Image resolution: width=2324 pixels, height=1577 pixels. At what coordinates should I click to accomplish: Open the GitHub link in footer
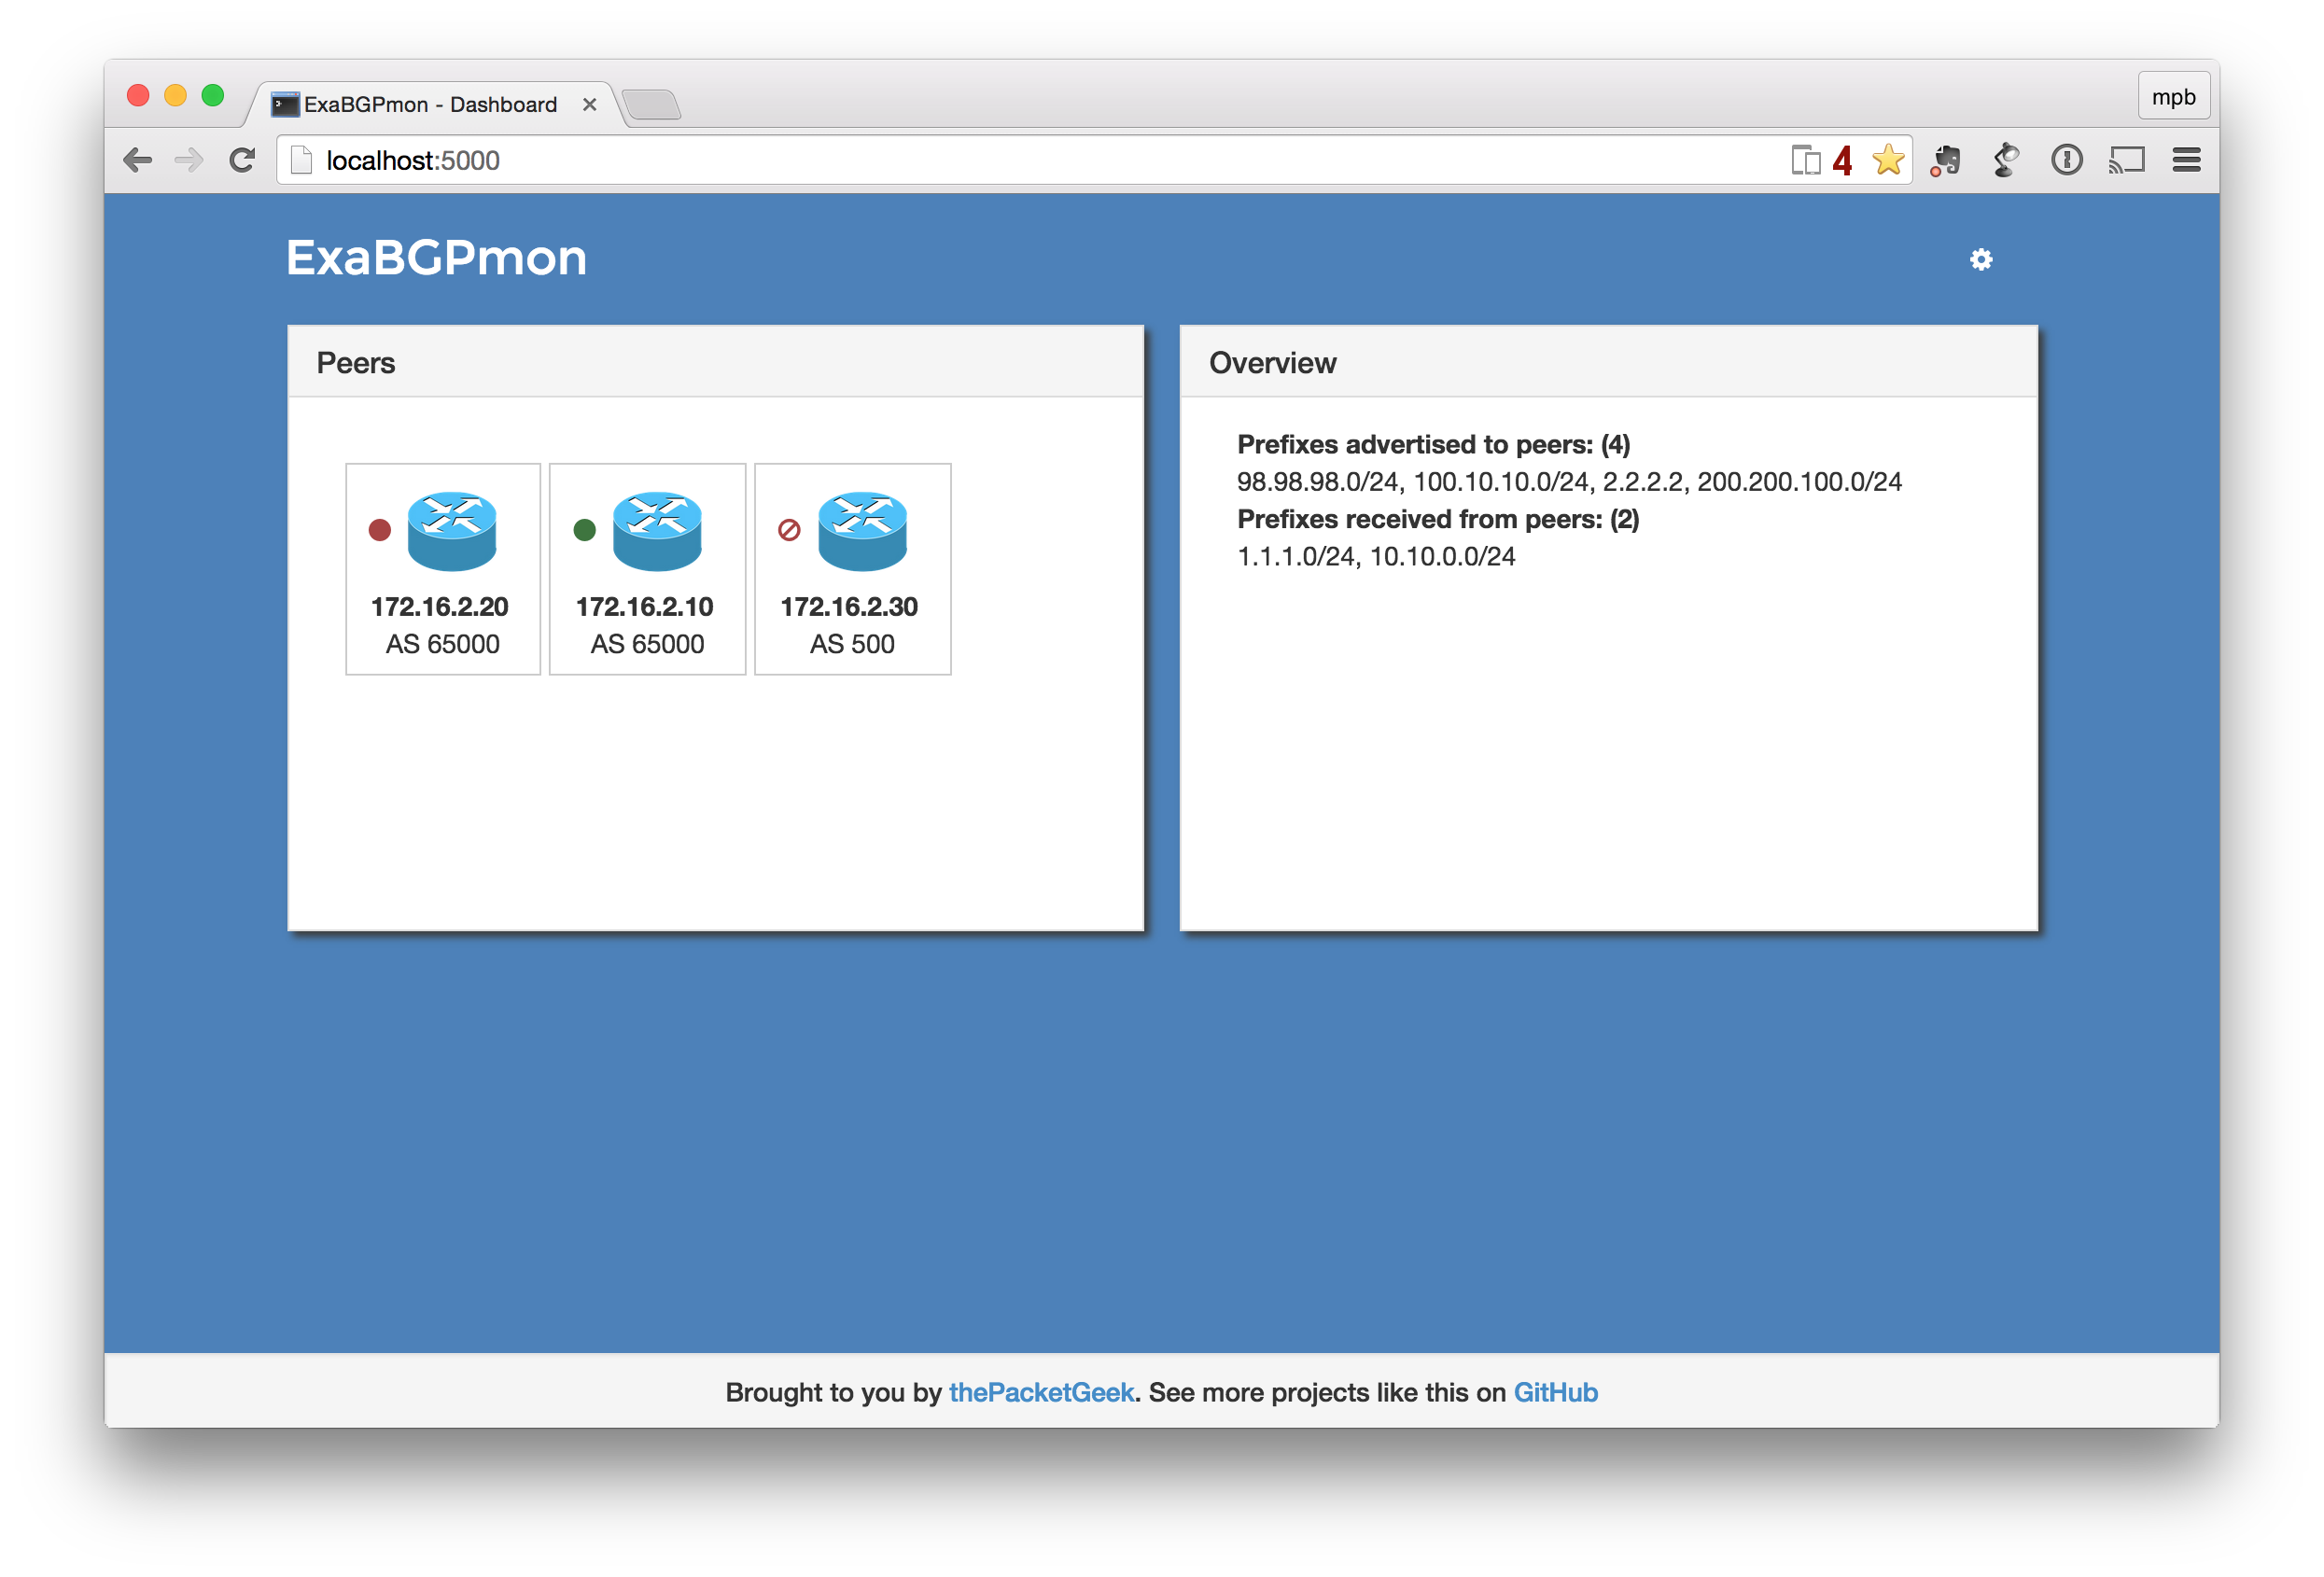click(x=1555, y=1392)
